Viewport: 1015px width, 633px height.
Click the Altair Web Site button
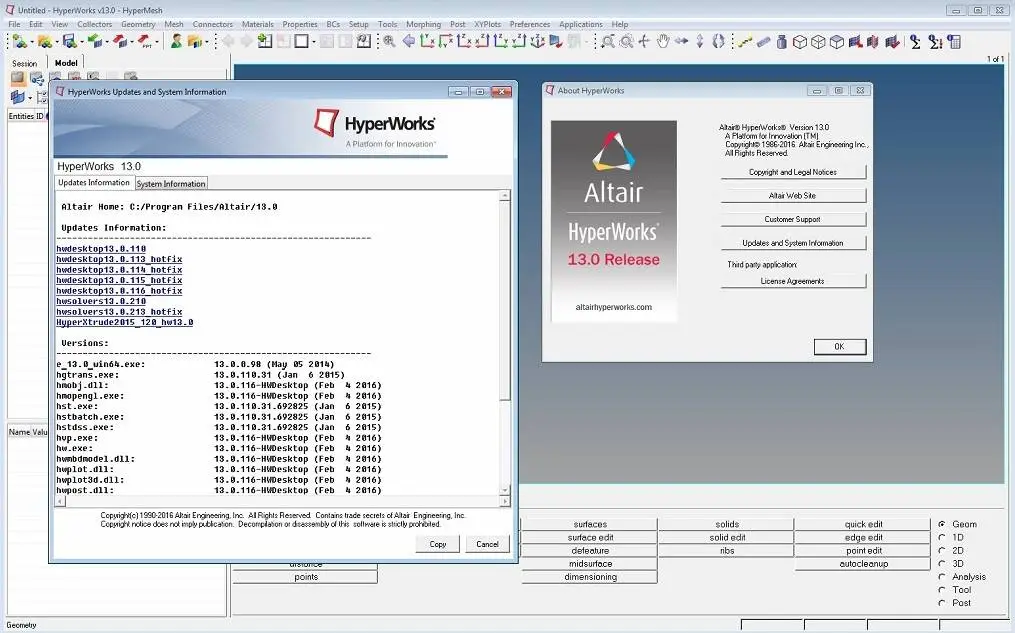[x=793, y=195]
